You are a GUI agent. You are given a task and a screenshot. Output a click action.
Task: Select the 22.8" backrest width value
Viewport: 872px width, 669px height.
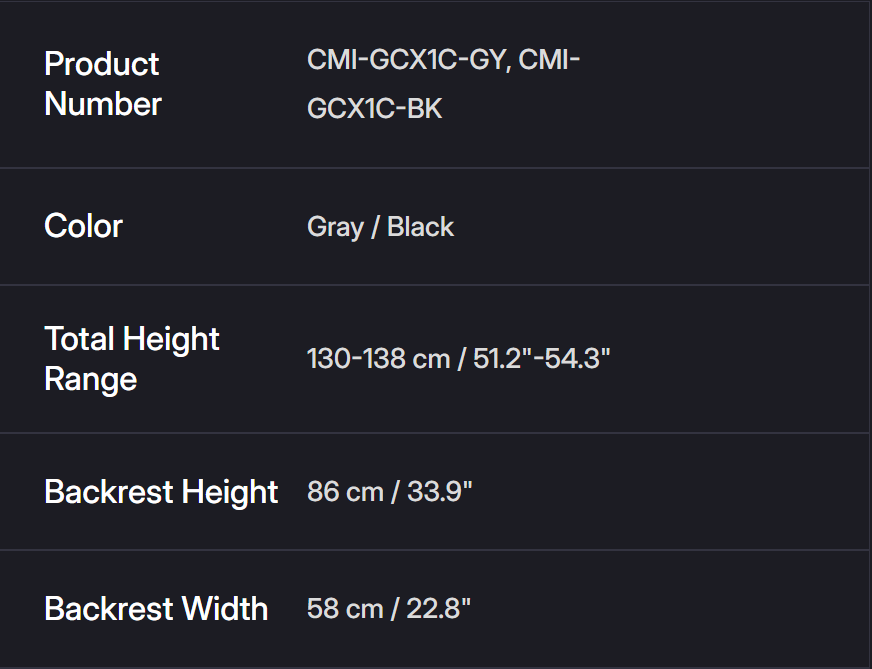pyautogui.click(x=438, y=609)
